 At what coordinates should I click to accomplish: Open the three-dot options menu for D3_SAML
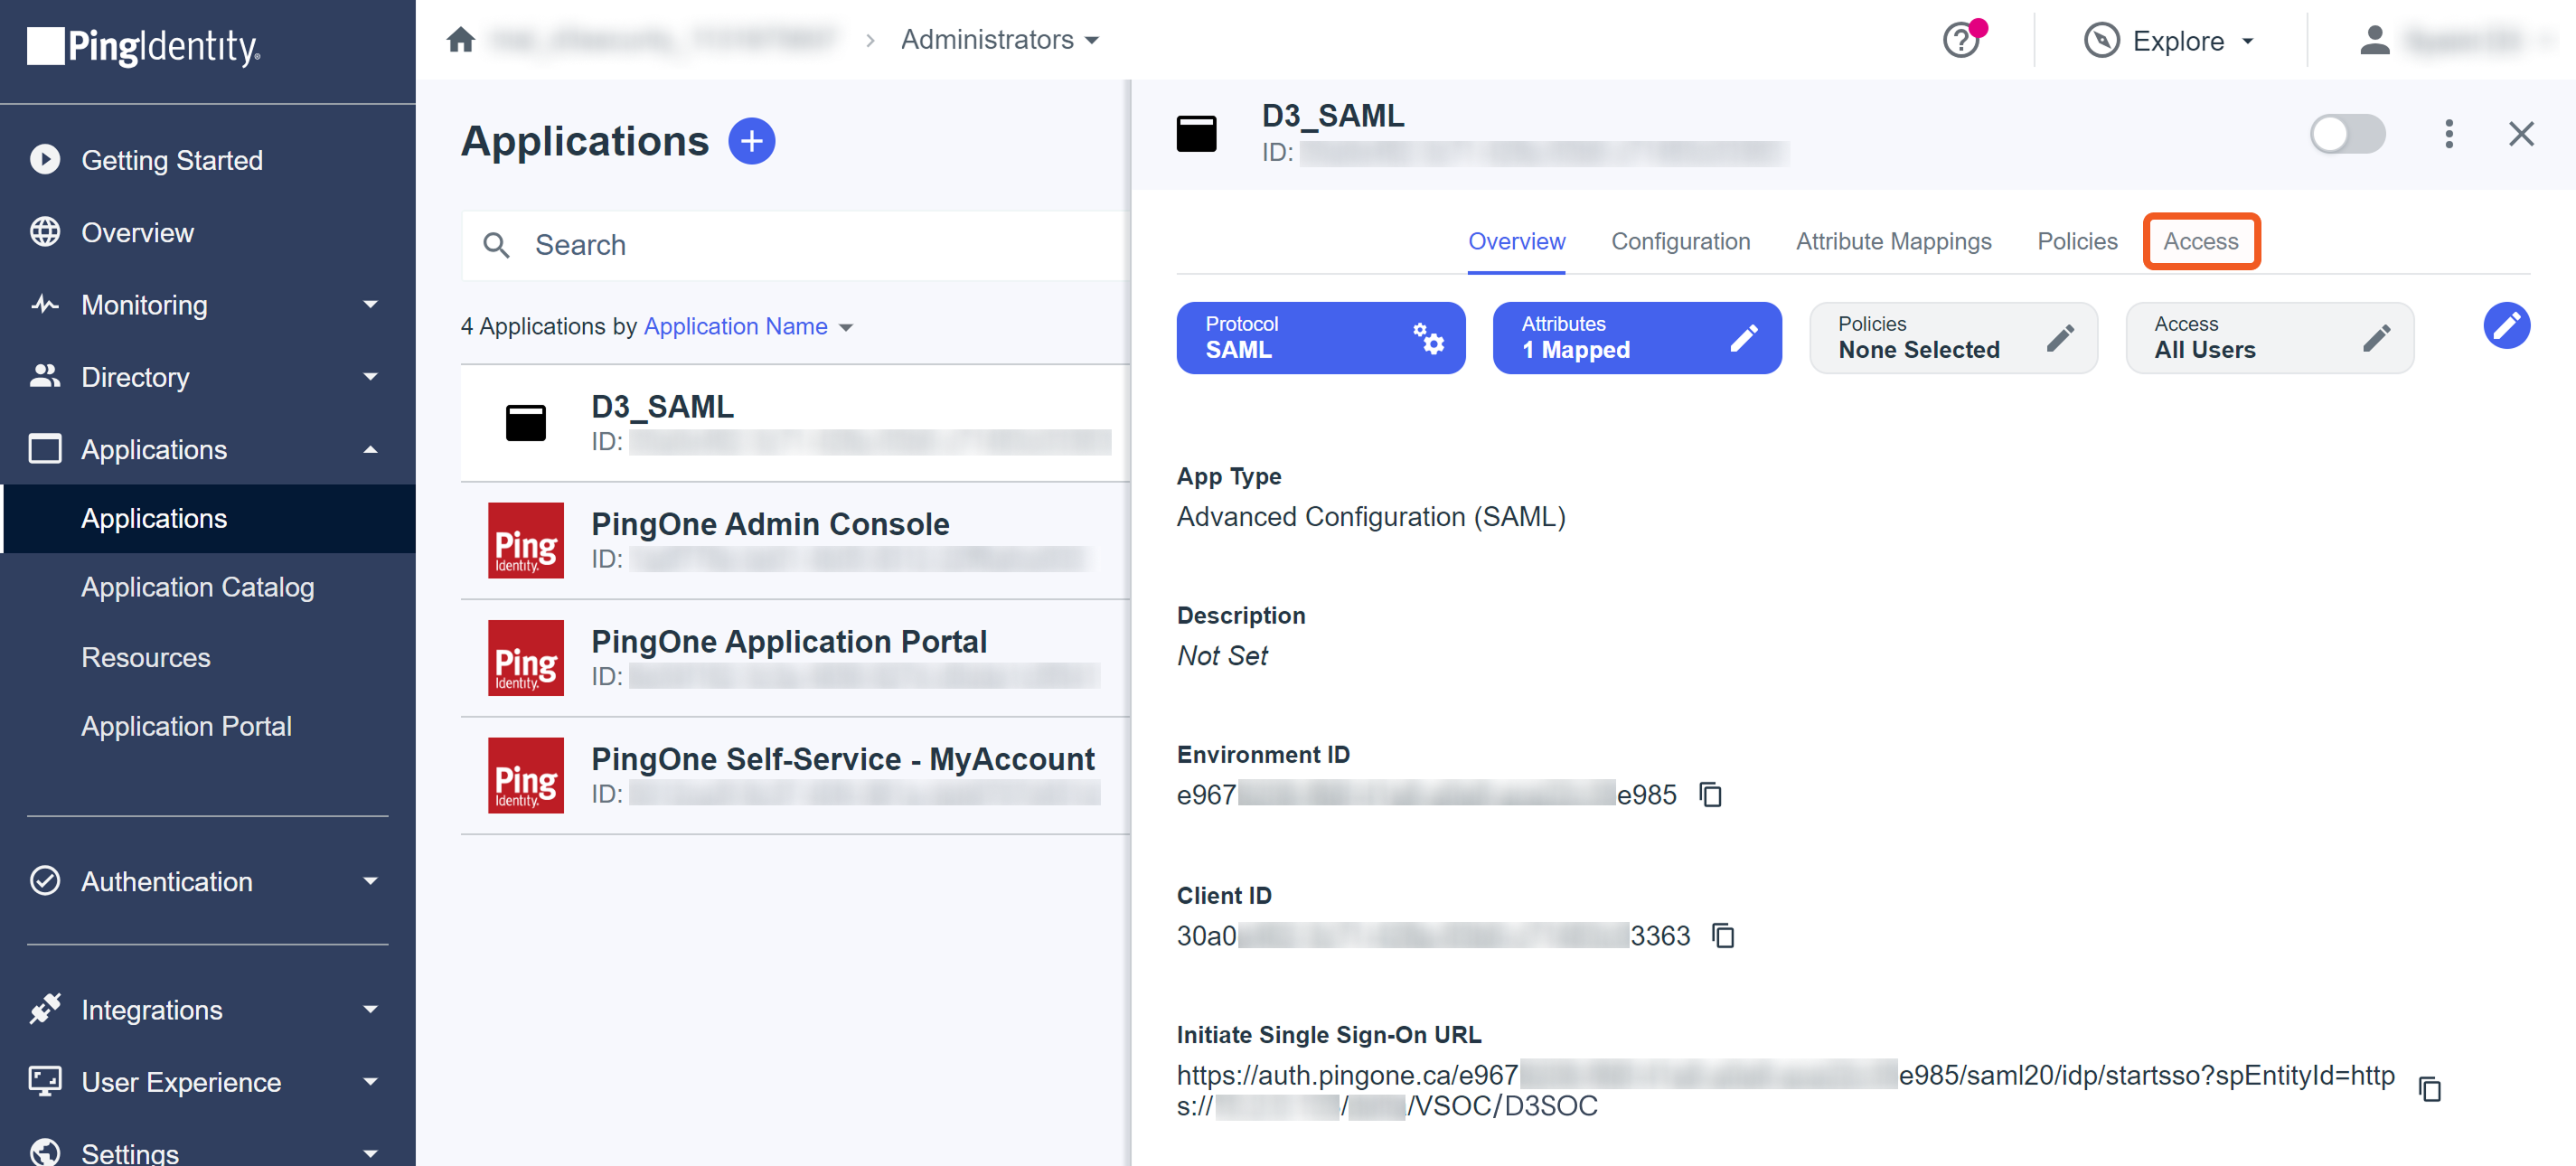(x=2449, y=134)
